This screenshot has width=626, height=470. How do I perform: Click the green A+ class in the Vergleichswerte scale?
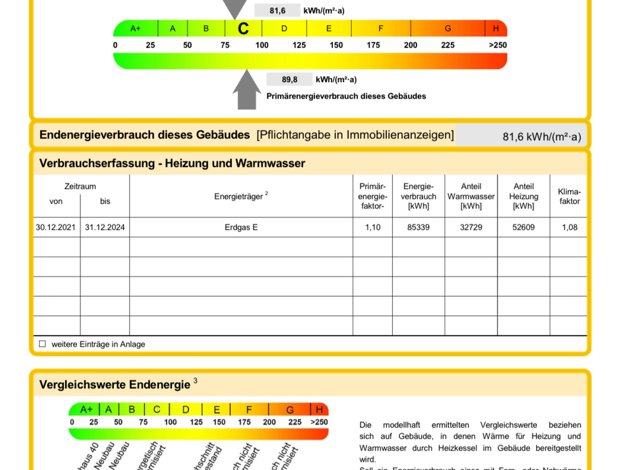[x=85, y=409]
